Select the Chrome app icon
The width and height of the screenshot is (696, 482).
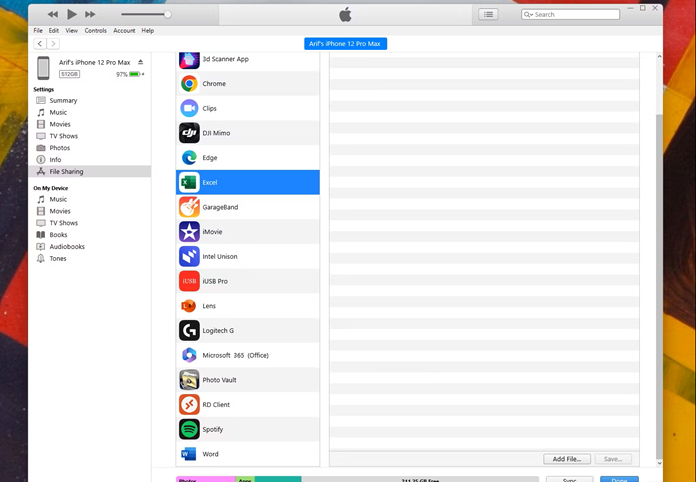[x=189, y=83]
